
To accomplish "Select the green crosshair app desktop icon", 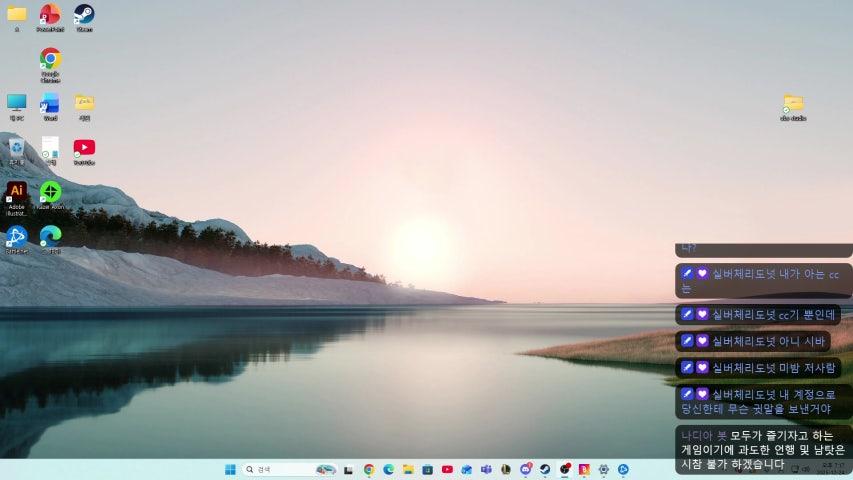I will click(50, 192).
